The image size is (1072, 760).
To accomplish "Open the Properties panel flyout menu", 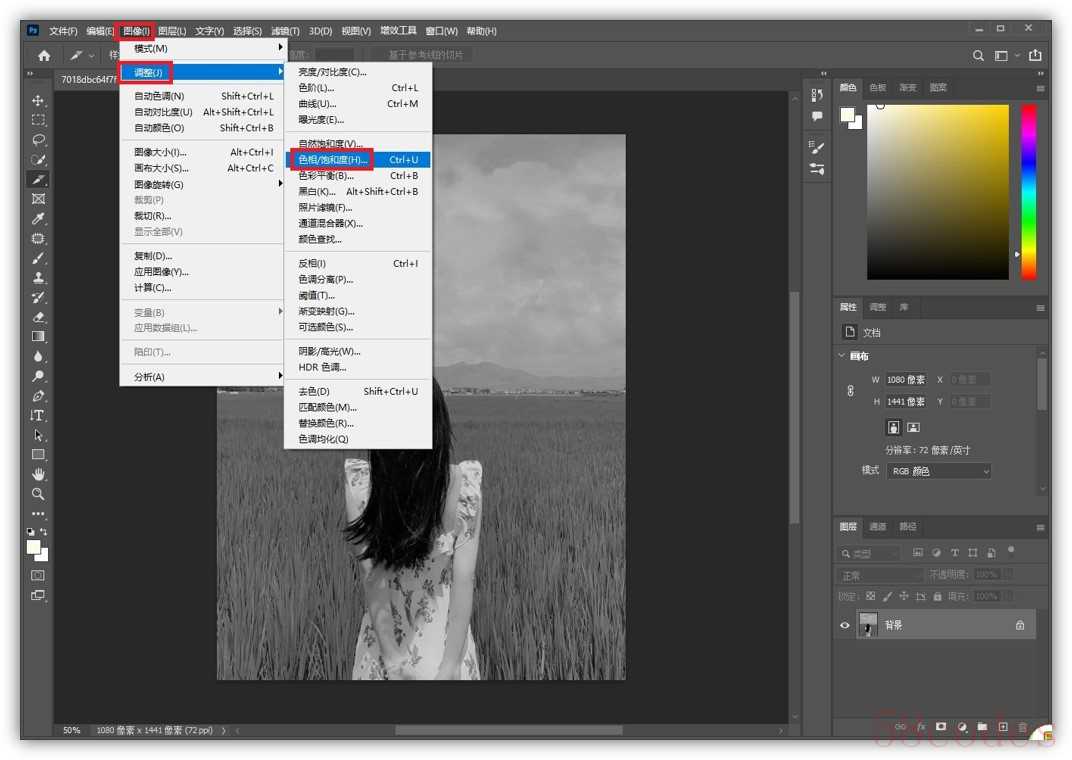I will [1040, 308].
